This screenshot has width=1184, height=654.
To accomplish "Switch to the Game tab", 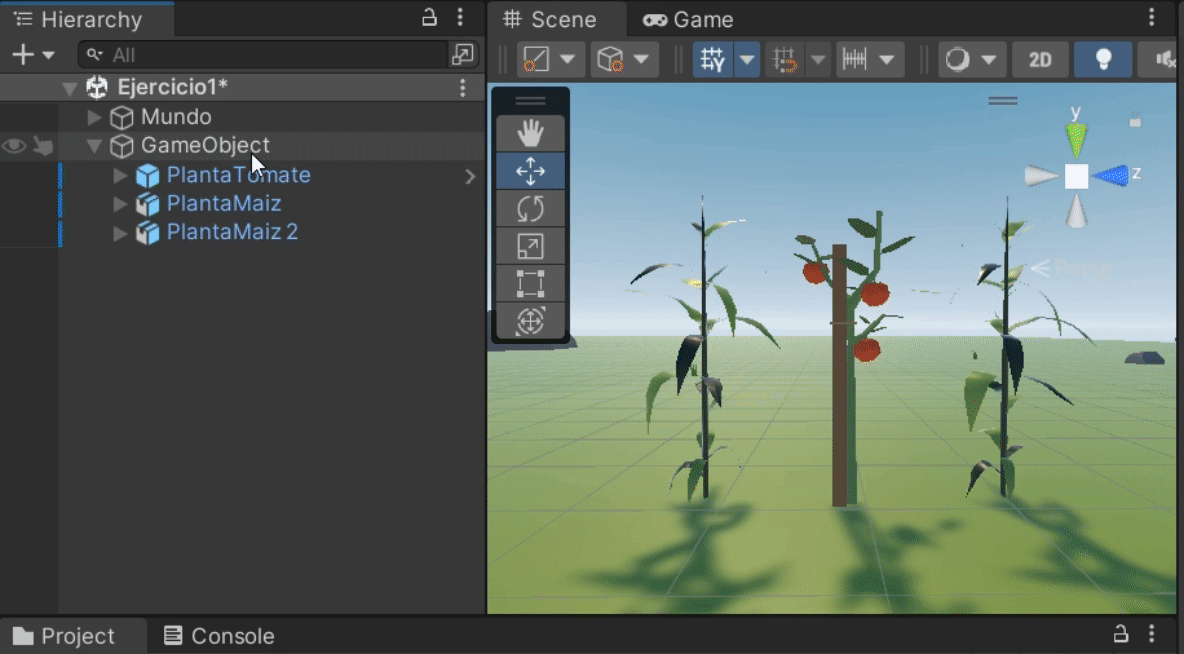I will pos(689,20).
